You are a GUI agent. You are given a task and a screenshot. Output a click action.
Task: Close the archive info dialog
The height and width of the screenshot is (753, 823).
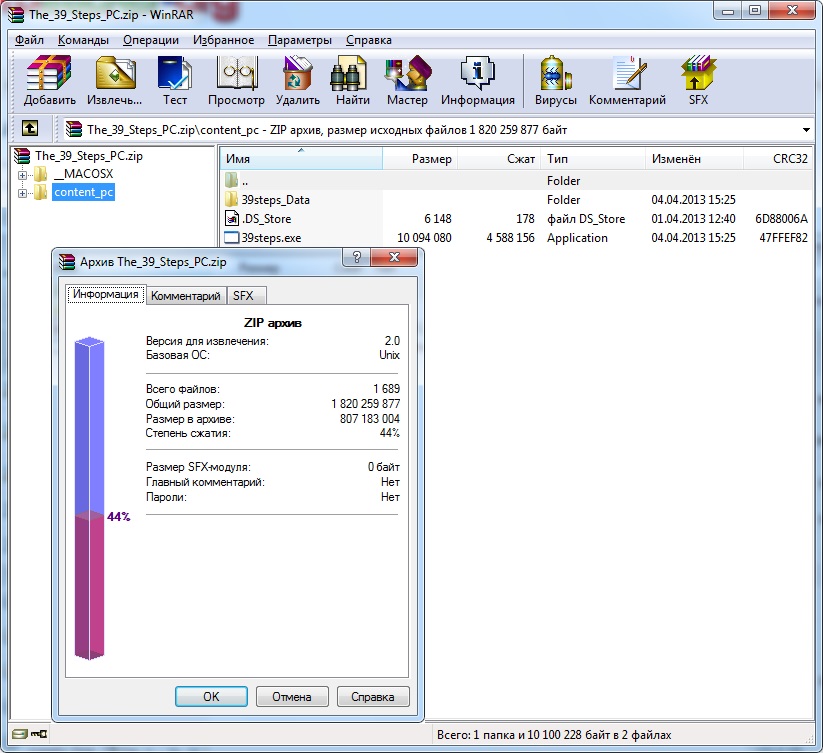tap(394, 257)
